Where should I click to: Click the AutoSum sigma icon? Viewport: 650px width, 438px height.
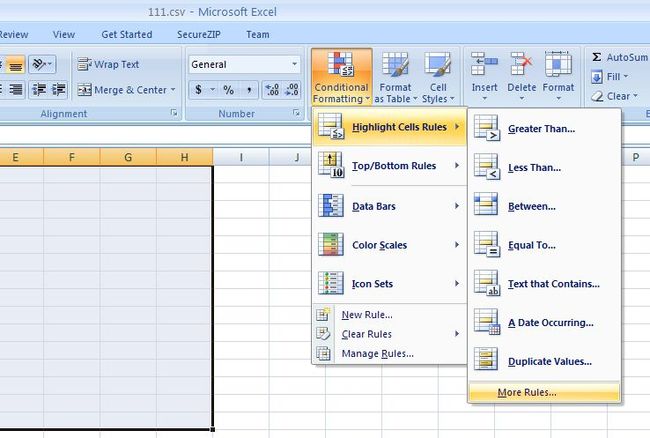(x=597, y=57)
